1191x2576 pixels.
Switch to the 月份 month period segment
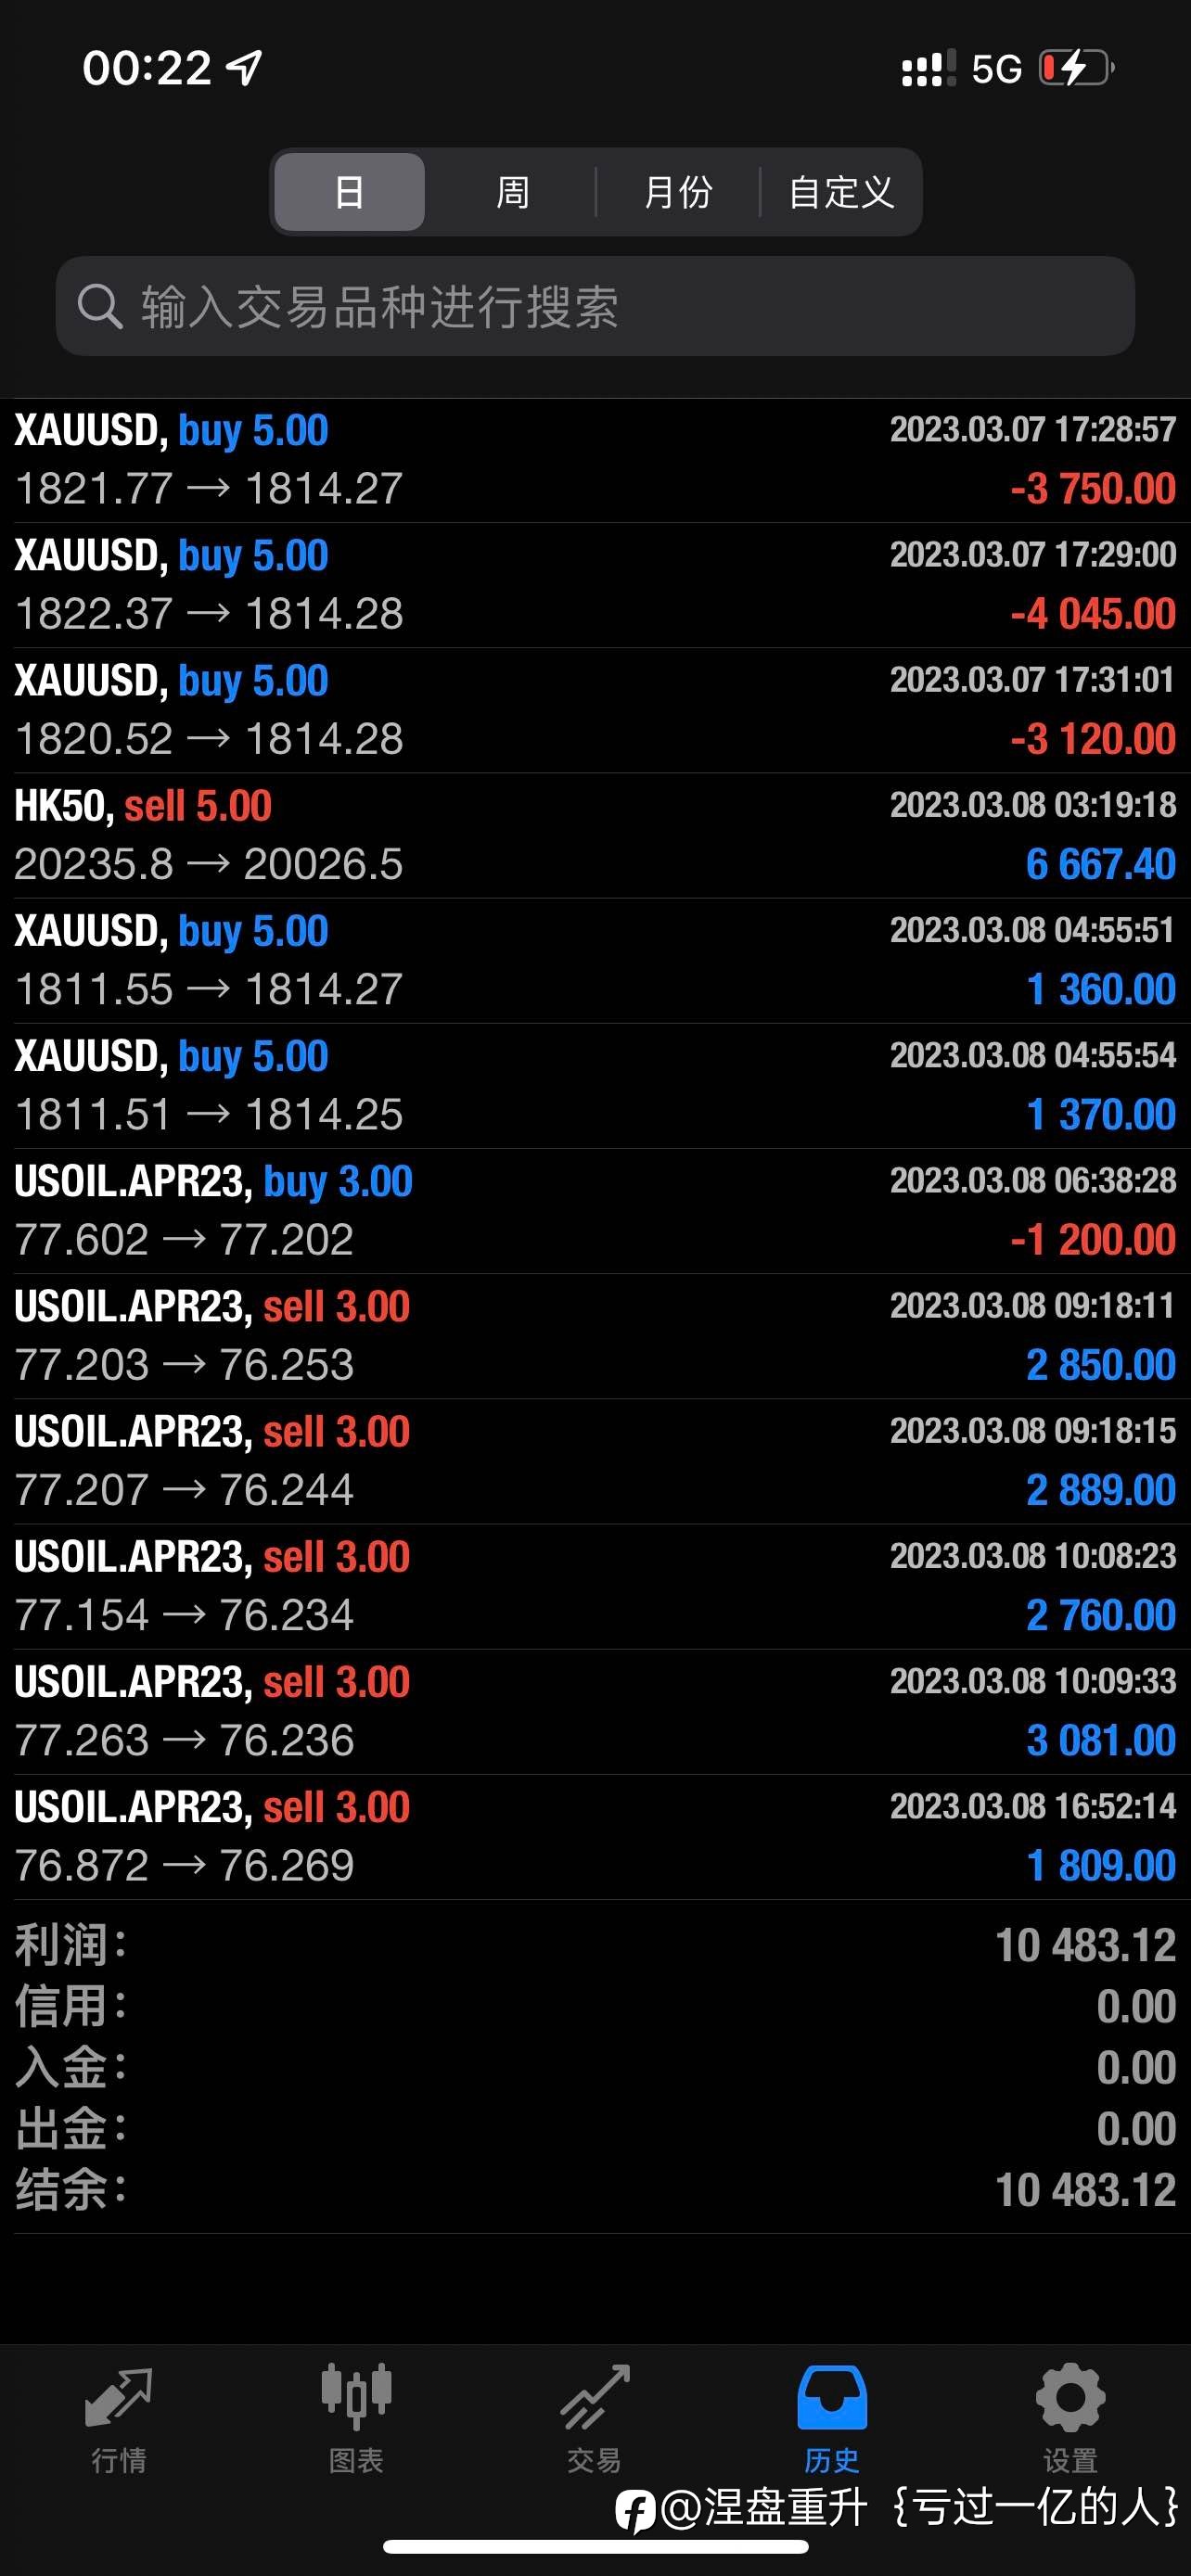(x=678, y=192)
